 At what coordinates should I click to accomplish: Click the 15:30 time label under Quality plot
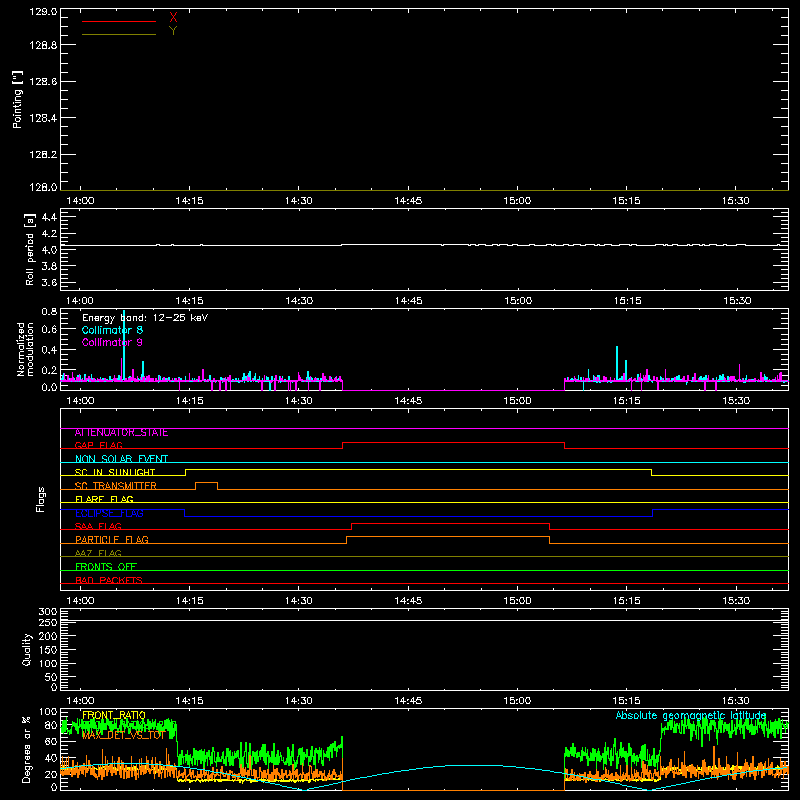(x=736, y=701)
